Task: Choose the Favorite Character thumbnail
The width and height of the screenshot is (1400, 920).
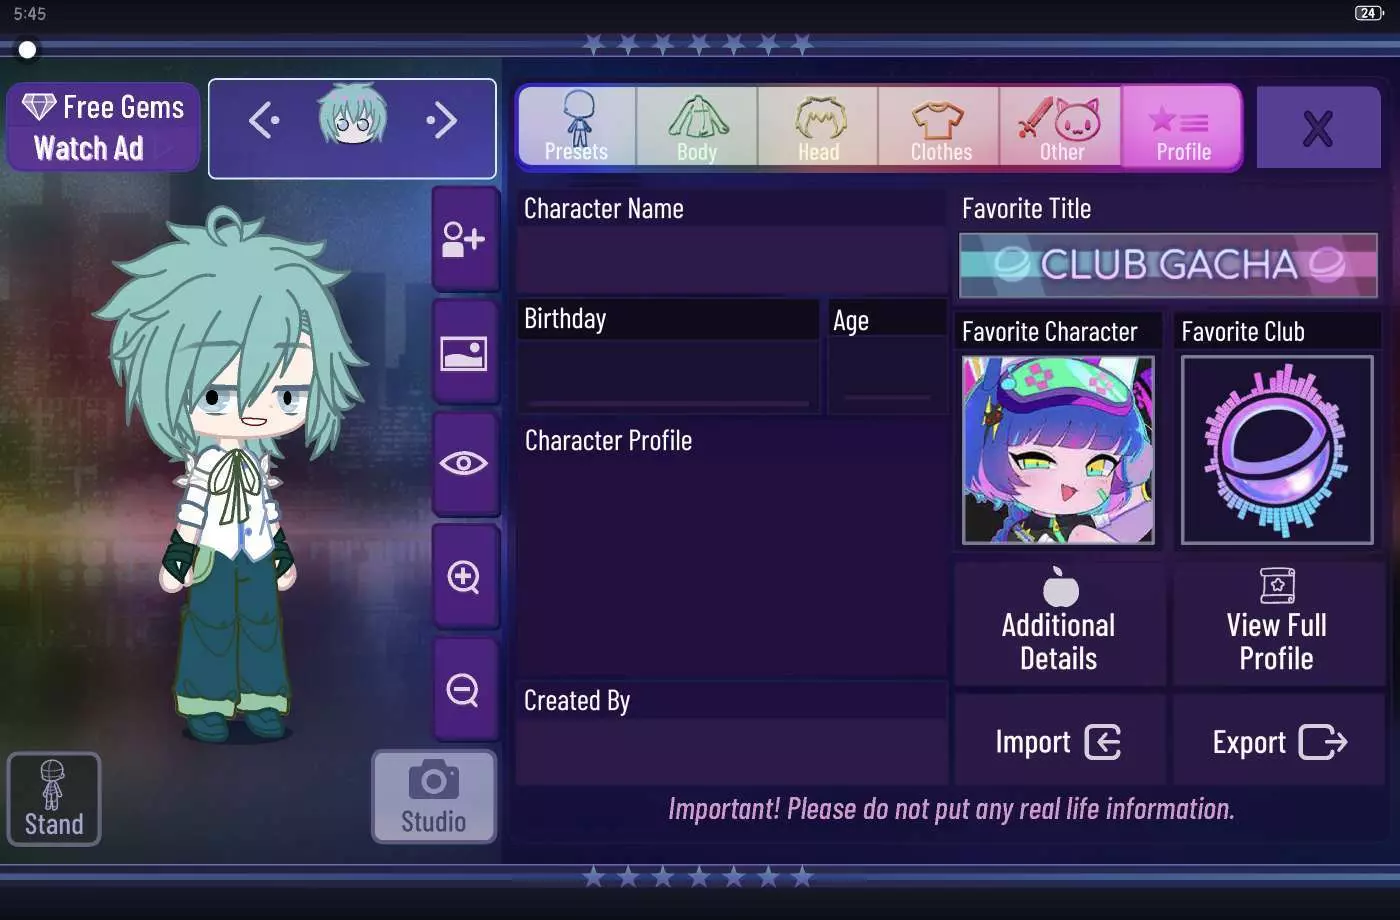Action: point(1058,450)
